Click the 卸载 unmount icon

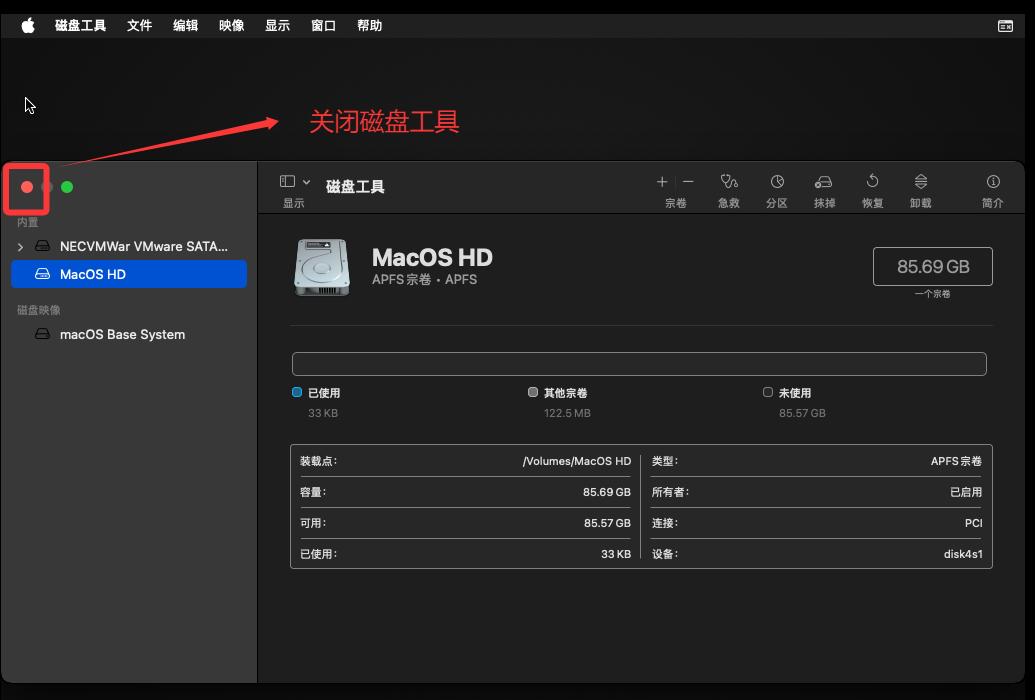coord(921,182)
